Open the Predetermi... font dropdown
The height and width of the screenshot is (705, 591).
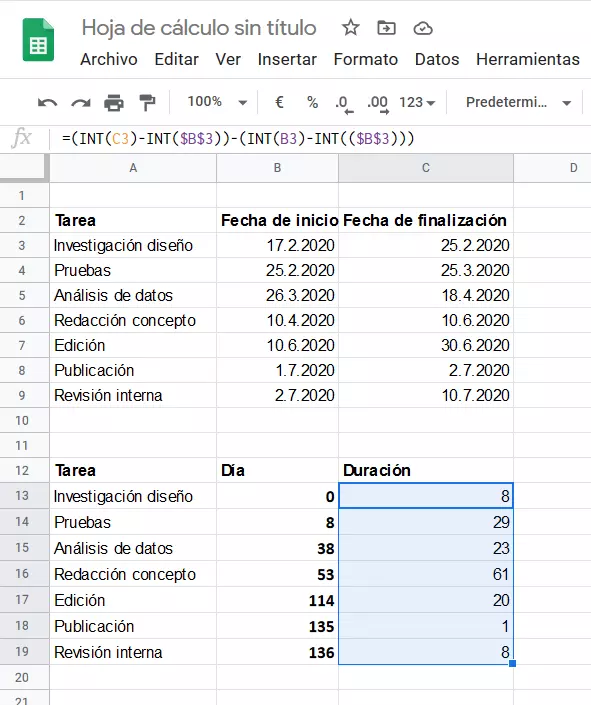point(518,103)
